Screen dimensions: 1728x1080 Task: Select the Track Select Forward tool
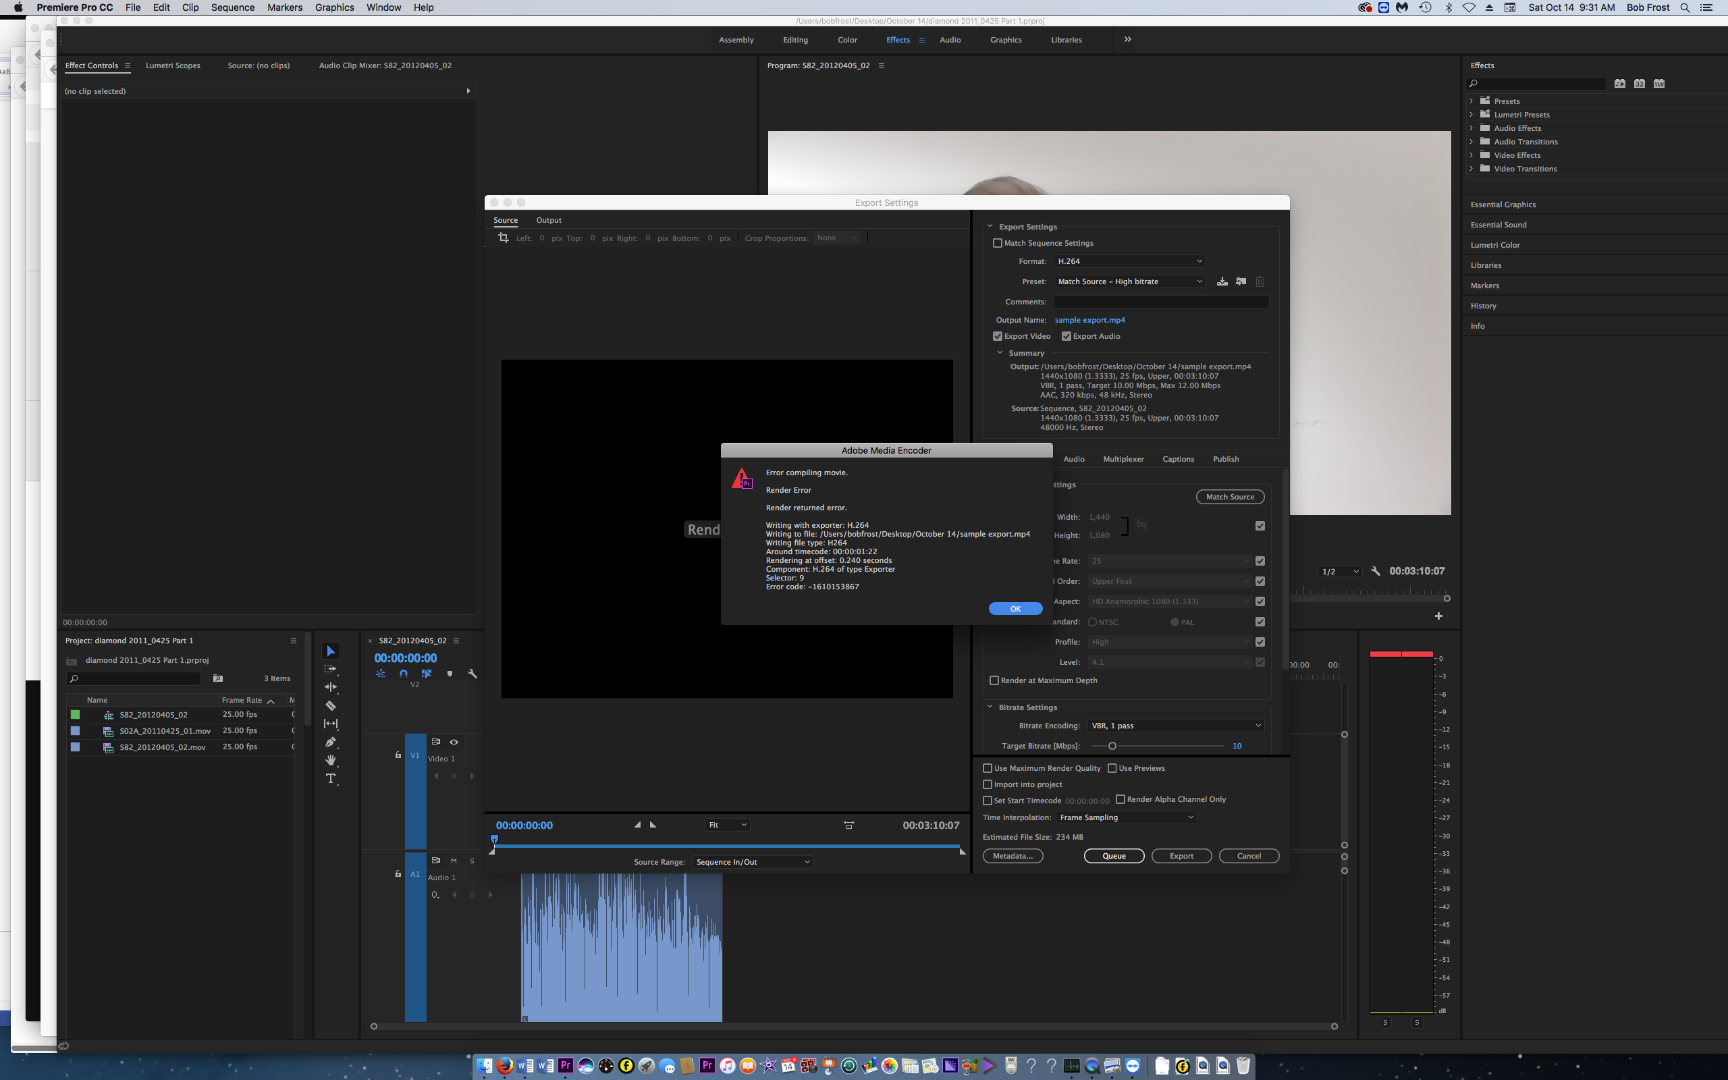[x=331, y=669]
